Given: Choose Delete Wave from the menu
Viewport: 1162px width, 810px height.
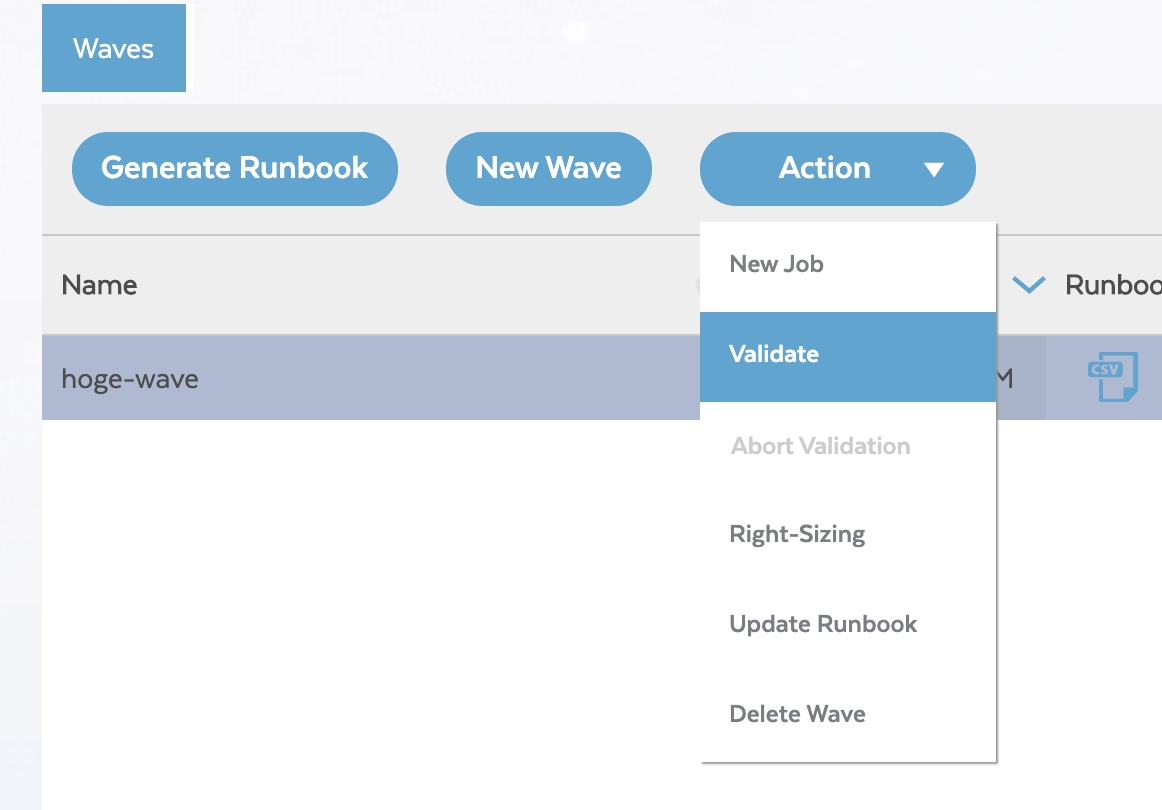Looking at the screenshot, I should point(848,714).
